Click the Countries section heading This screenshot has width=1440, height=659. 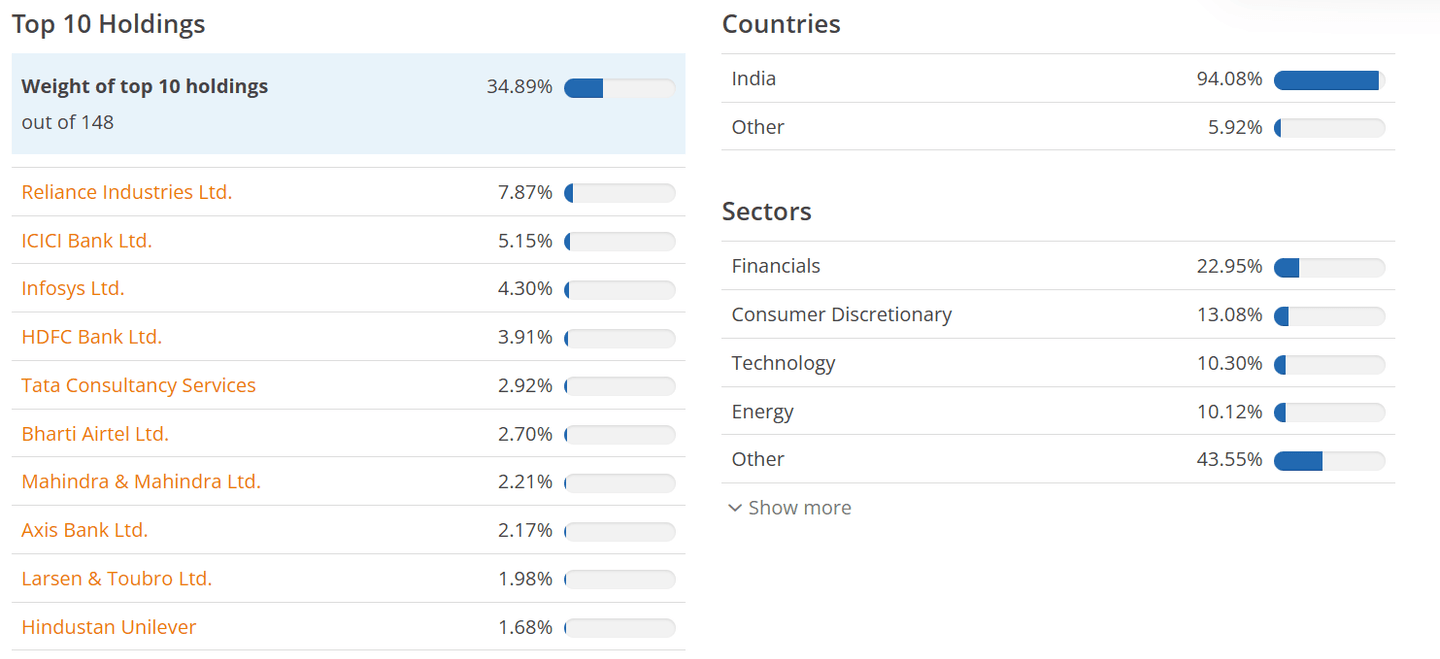point(781,24)
